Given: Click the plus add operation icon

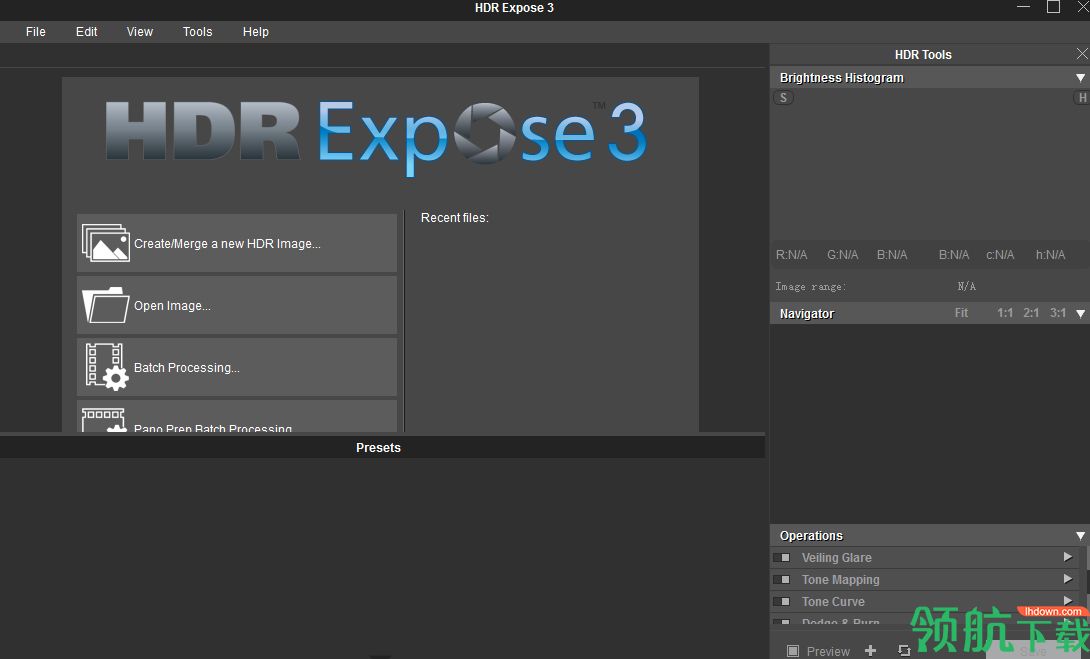Looking at the screenshot, I should 870,651.
